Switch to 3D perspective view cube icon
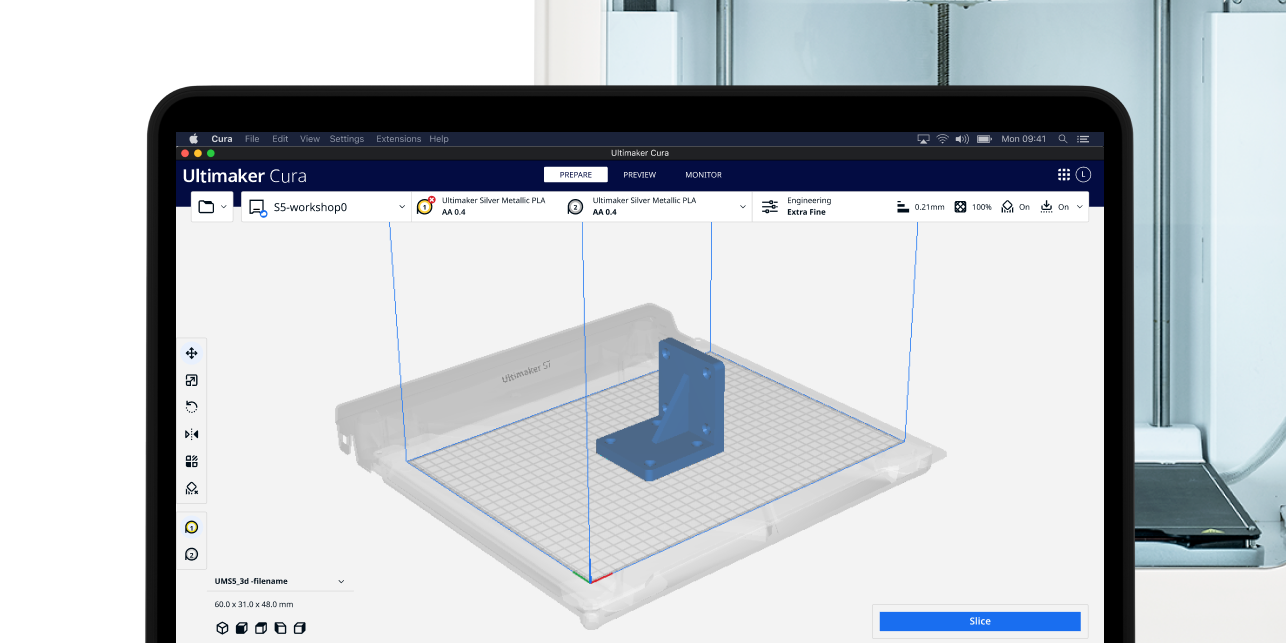Image resolution: width=1286 pixels, height=643 pixels. pos(222,628)
